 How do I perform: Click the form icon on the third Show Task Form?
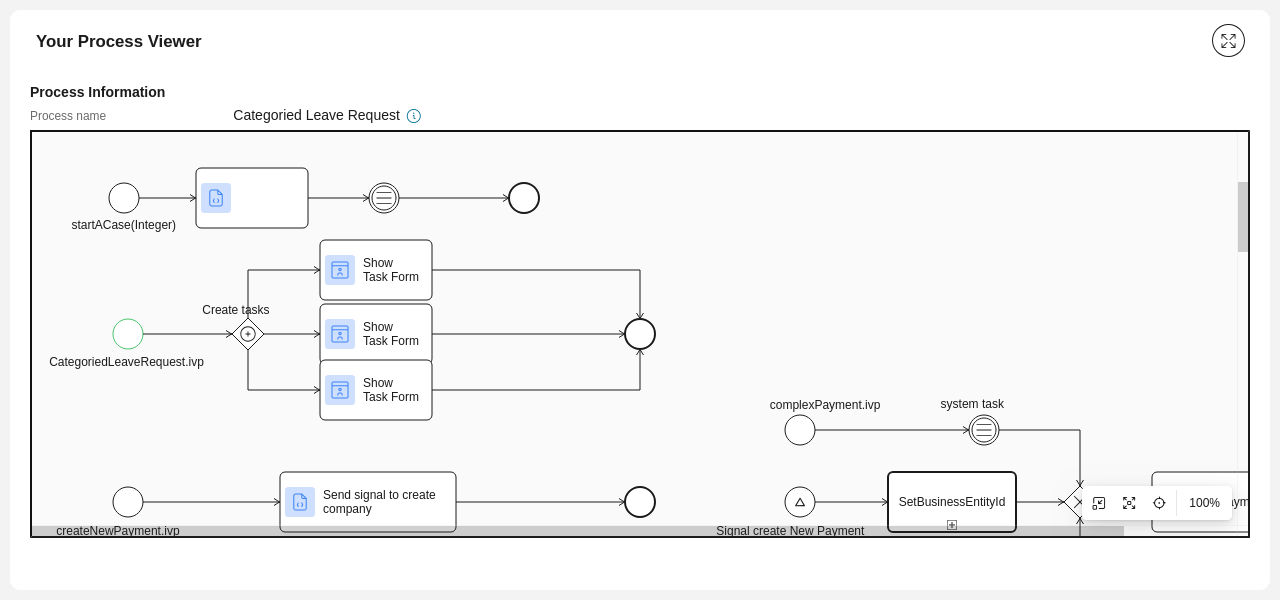[340, 390]
